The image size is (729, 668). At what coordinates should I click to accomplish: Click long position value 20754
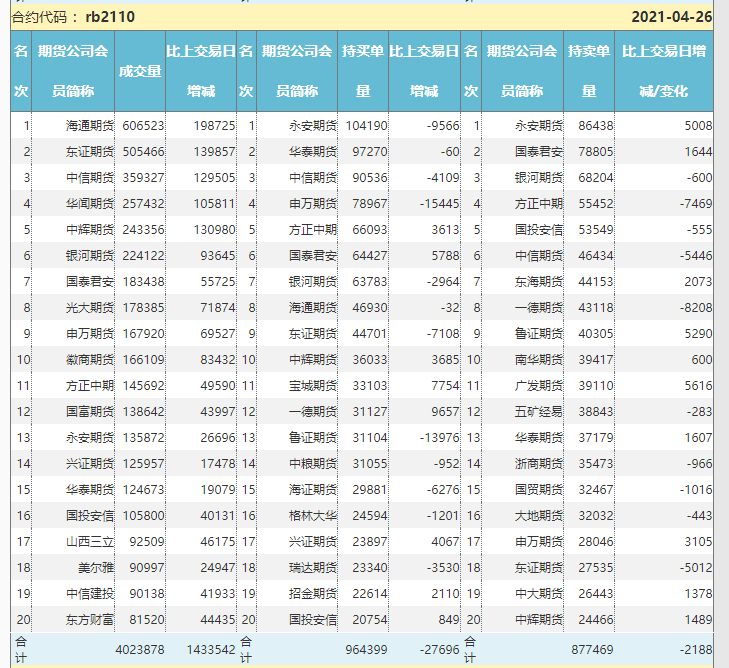coord(370,620)
